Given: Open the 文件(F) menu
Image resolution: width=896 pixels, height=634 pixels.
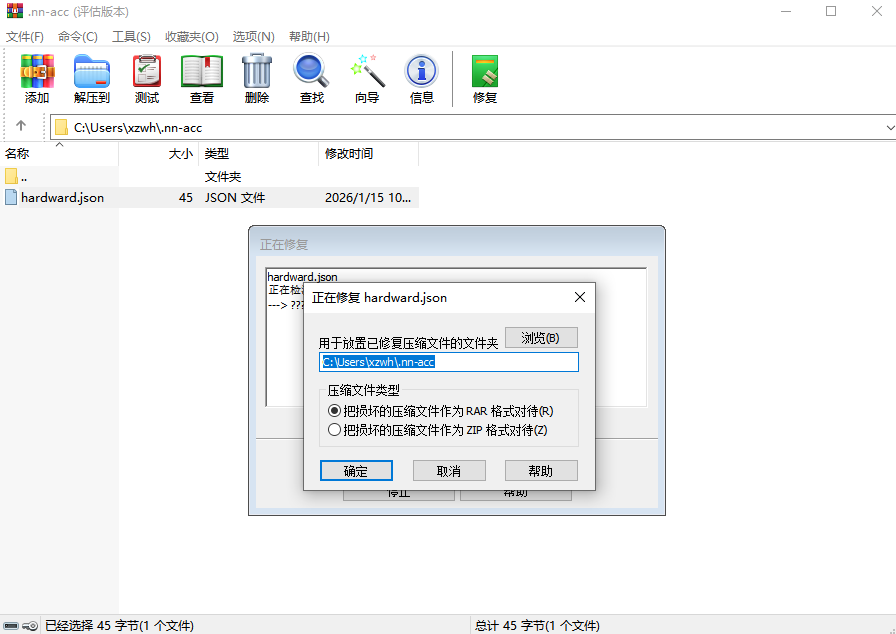Looking at the screenshot, I should 25,37.
